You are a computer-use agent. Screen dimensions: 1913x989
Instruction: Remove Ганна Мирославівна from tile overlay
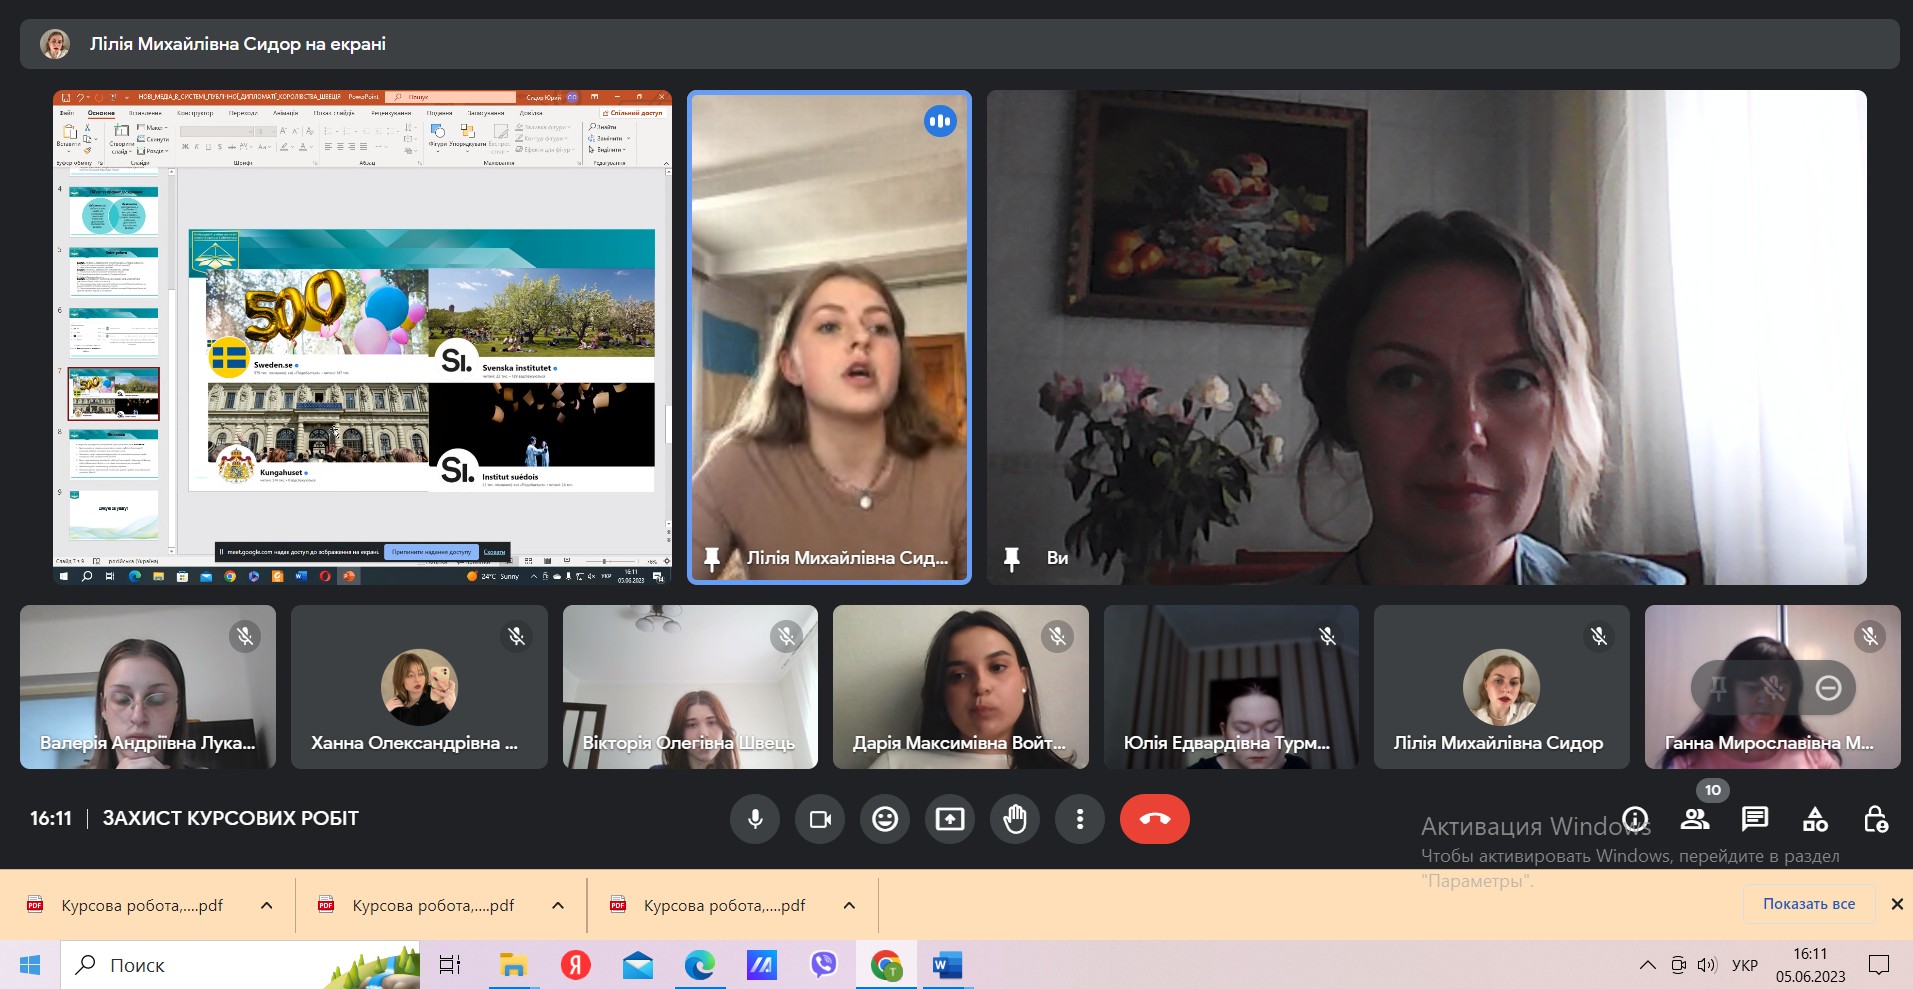(x=1829, y=688)
